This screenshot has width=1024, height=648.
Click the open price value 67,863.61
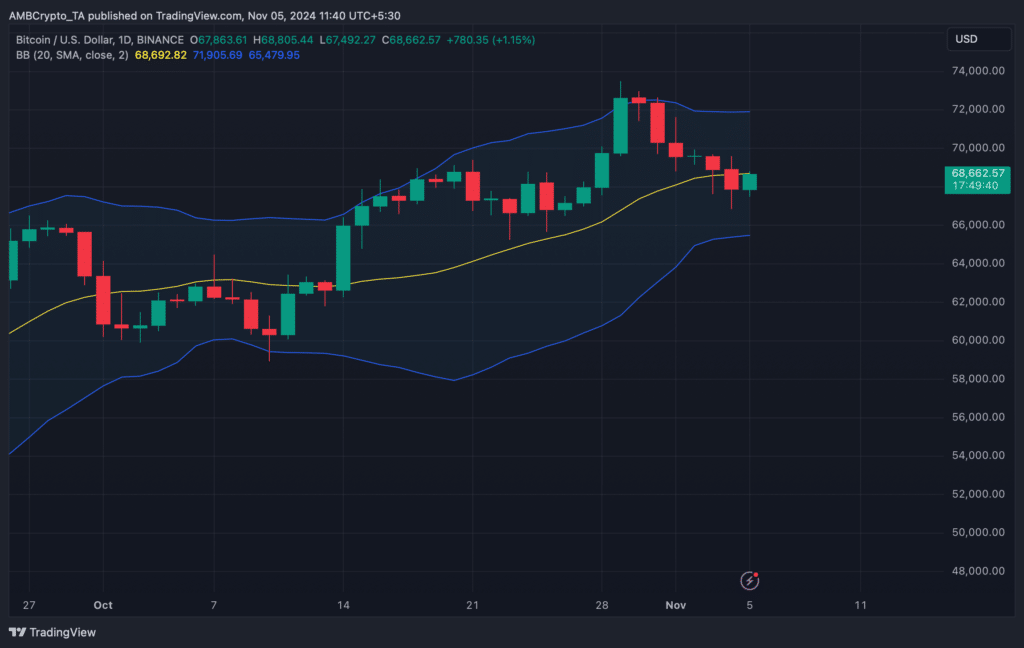tap(223, 40)
